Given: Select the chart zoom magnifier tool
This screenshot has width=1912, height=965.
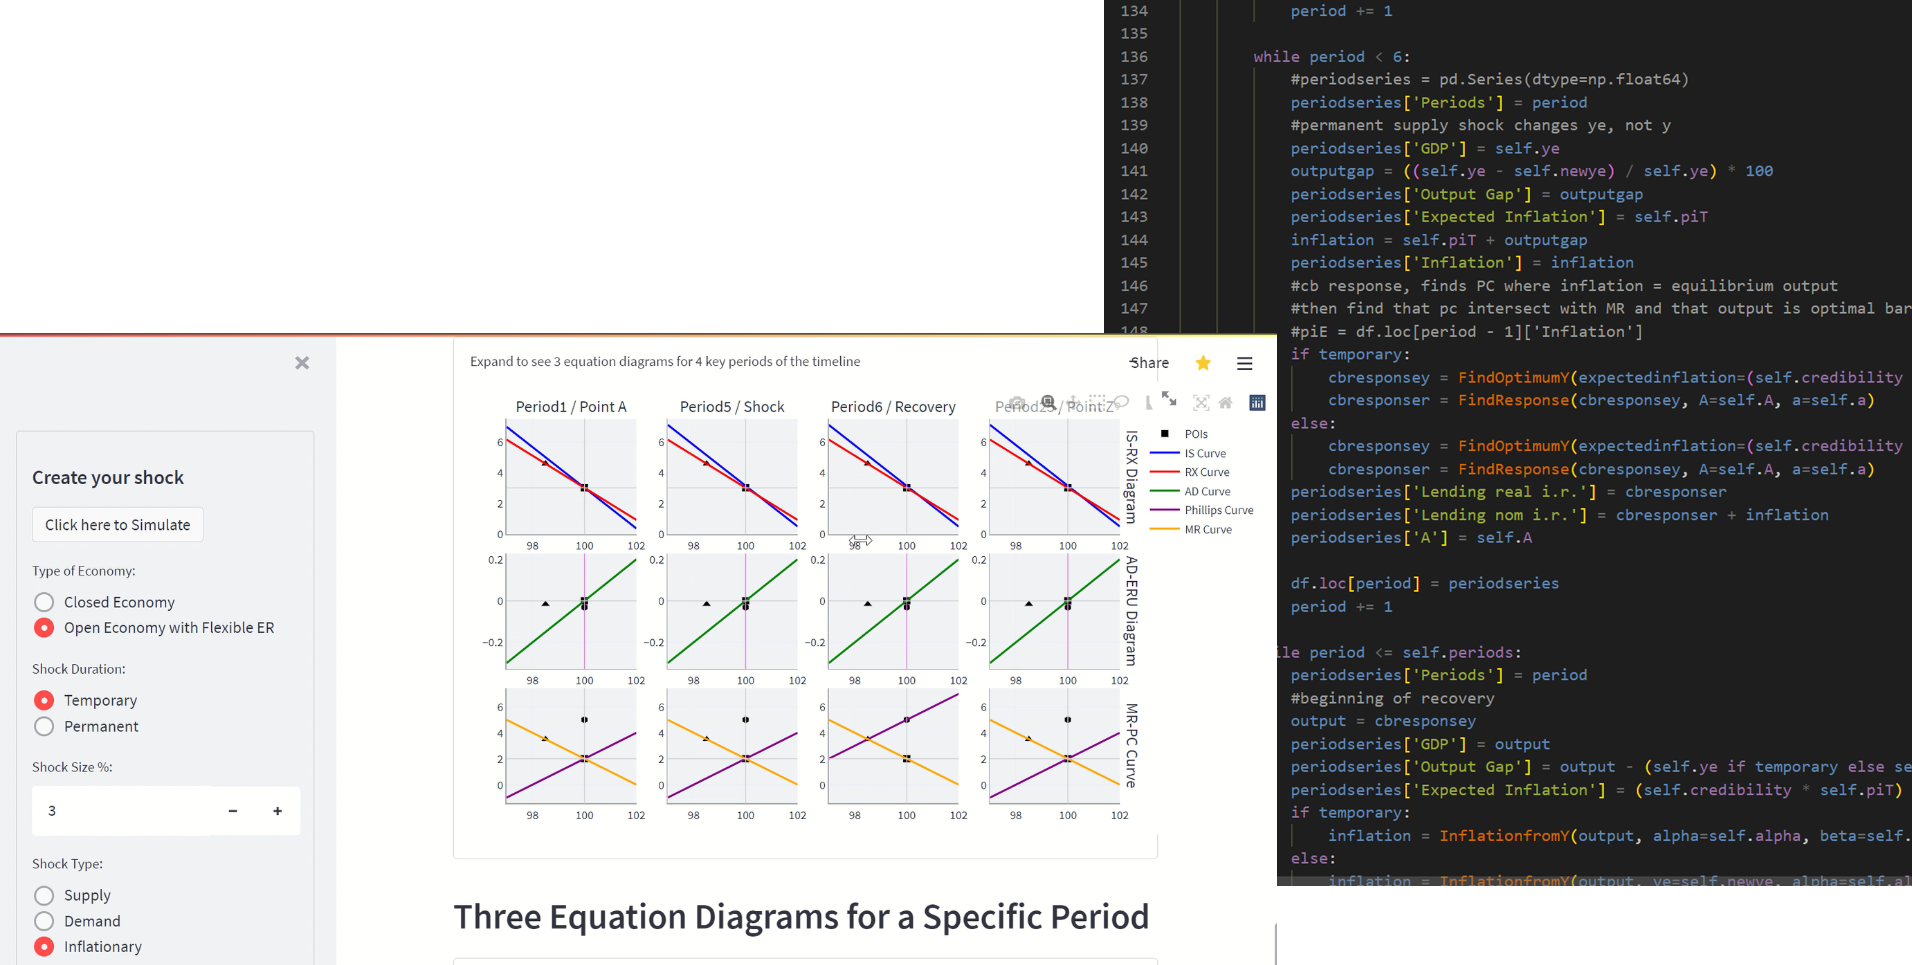Looking at the screenshot, I should coord(1047,402).
